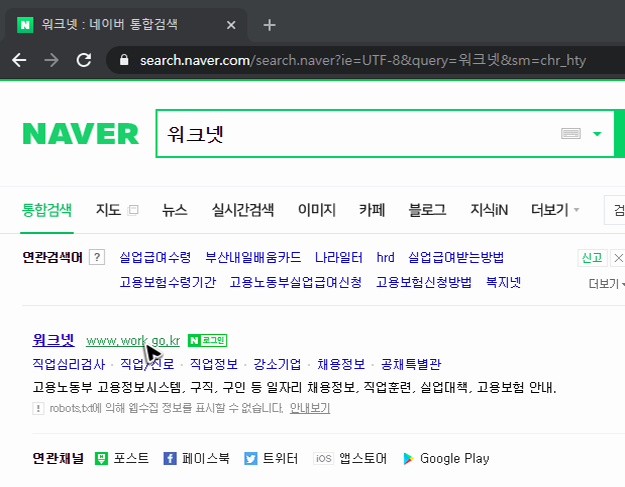Search related term 부산내일배움카드
Image resolution: width=625 pixels, height=487 pixels.
[x=253, y=257]
